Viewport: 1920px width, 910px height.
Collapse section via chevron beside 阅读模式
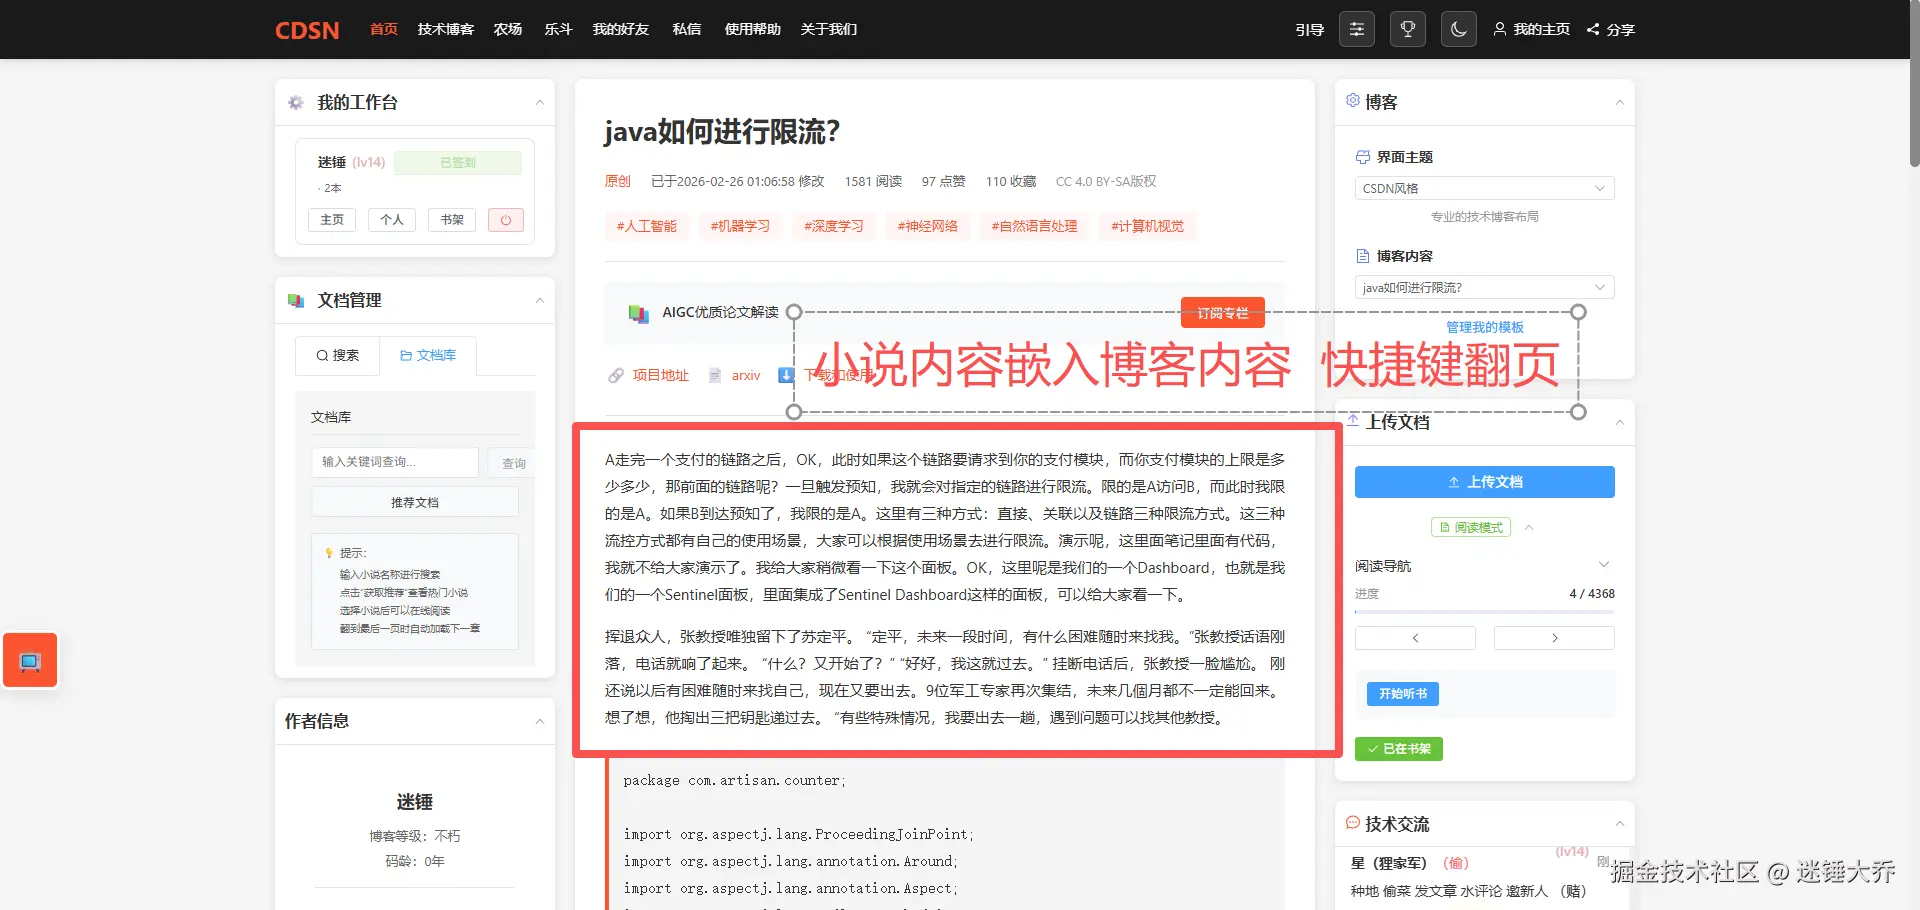1529,527
